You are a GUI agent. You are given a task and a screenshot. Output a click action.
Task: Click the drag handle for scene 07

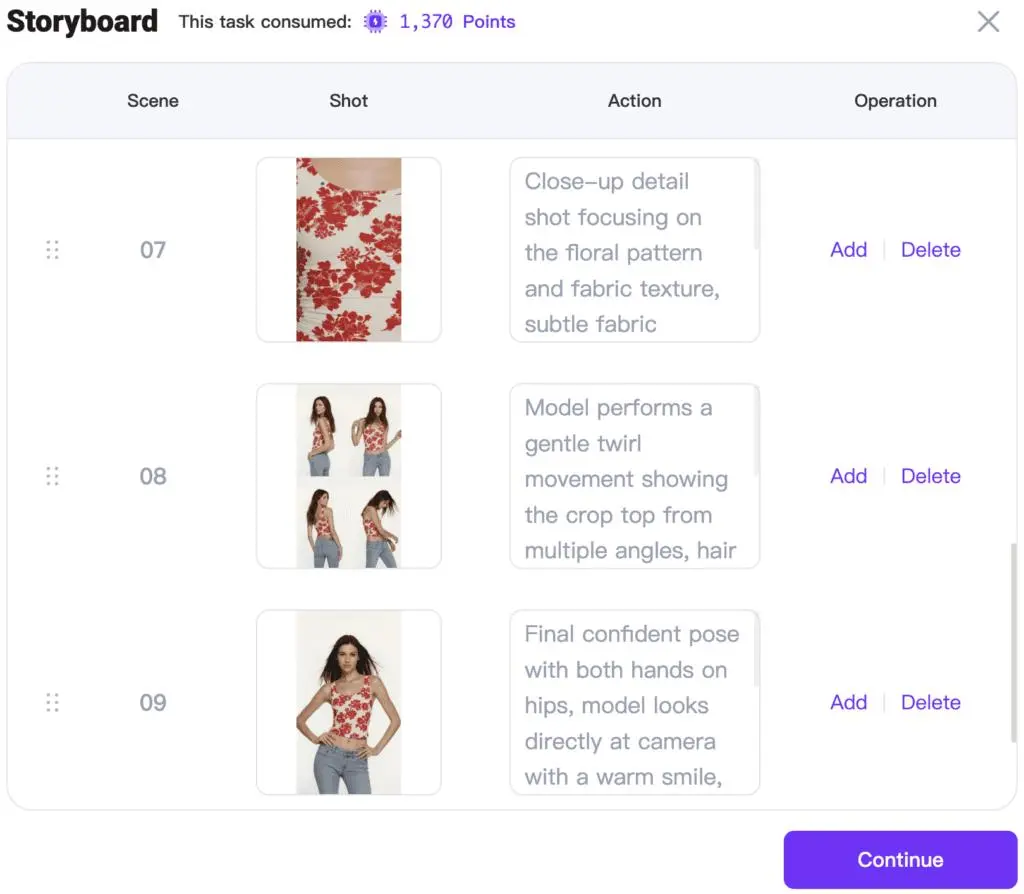[x=52, y=249]
